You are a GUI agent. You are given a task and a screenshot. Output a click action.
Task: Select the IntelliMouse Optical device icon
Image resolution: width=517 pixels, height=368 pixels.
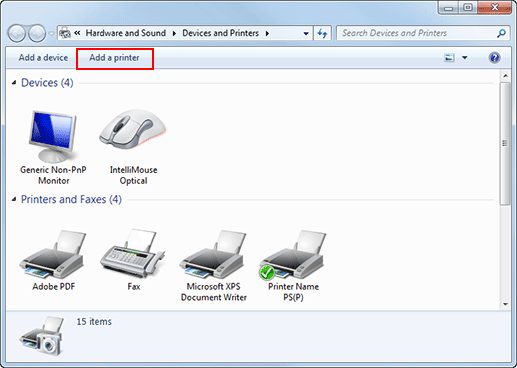[x=133, y=129]
